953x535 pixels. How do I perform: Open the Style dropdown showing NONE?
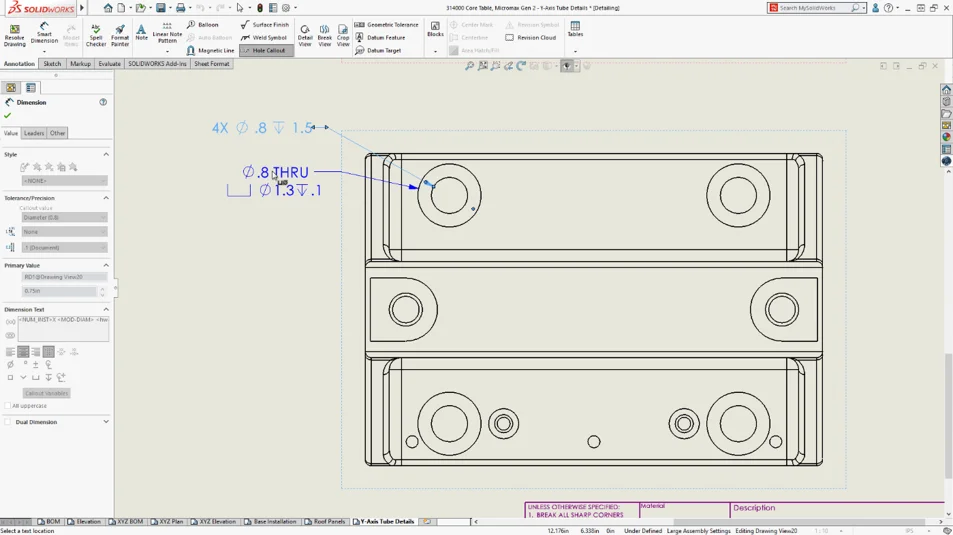click(63, 181)
